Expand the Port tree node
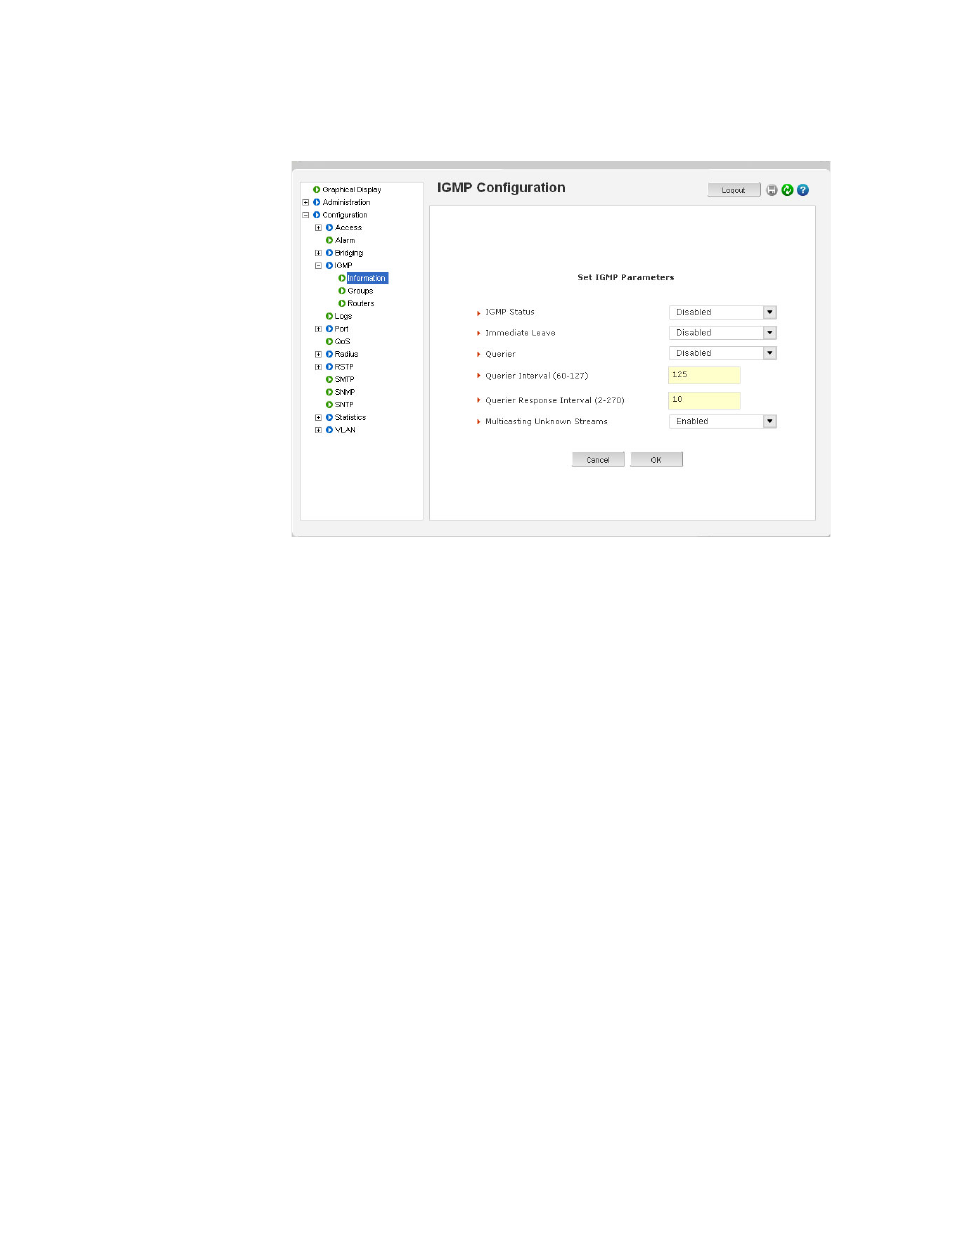954x1235 pixels. pos(318,329)
